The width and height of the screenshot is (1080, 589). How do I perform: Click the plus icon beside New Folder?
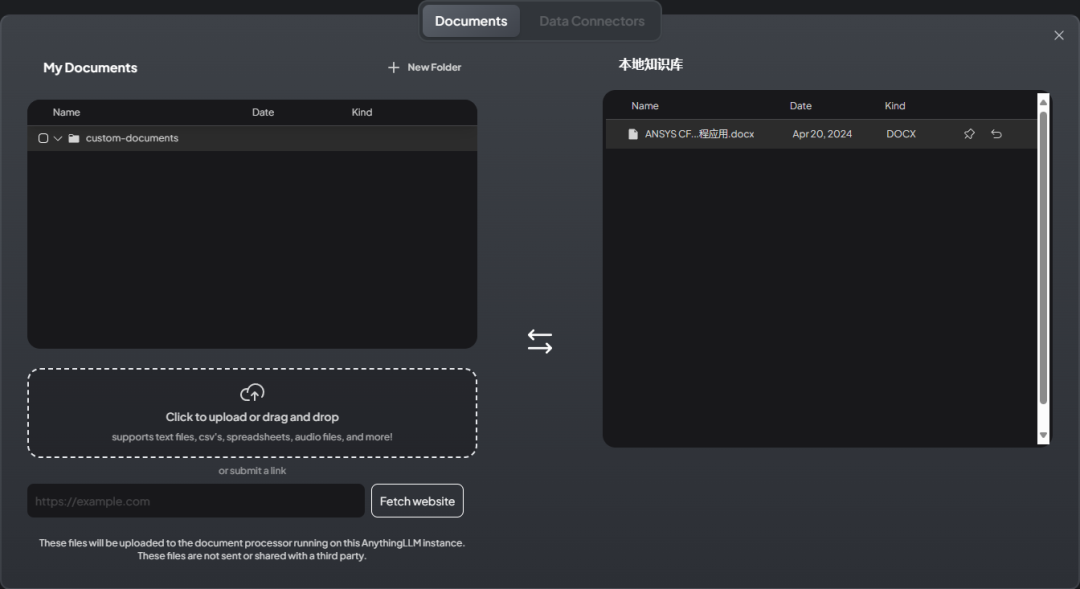click(x=393, y=68)
